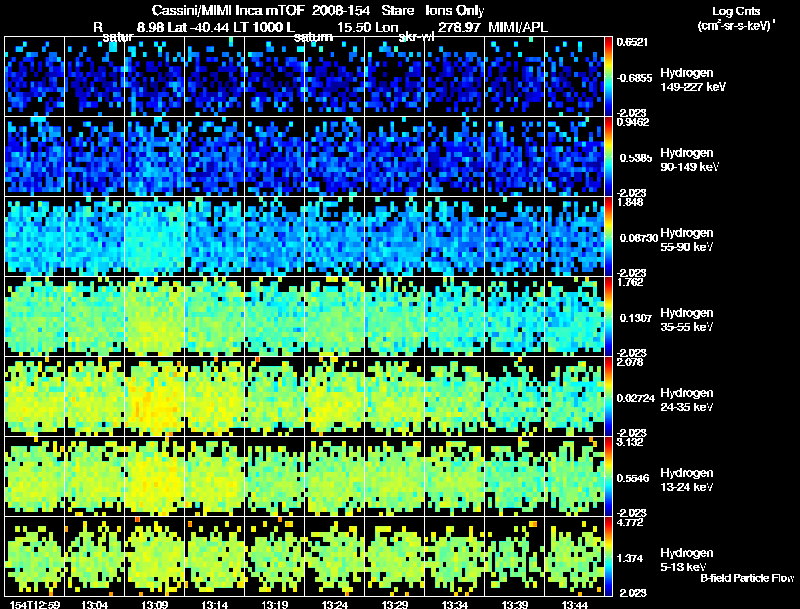Select the 13:24 panel in the 55-90 keV row

pyautogui.click(x=335, y=236)
